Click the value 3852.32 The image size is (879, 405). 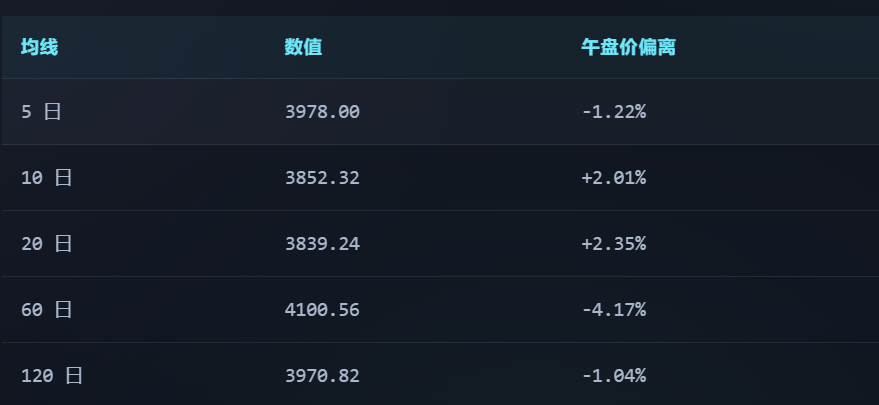(322, 178)
